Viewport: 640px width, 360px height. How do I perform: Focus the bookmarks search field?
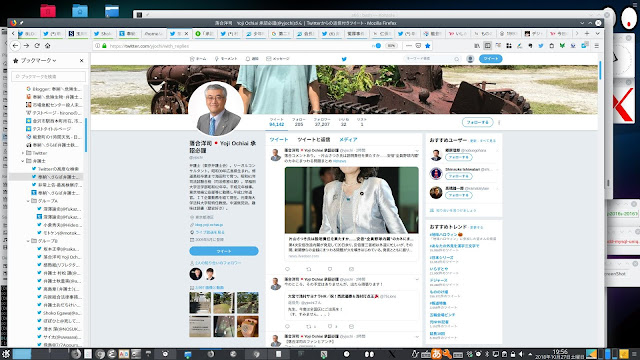point(48,76)
